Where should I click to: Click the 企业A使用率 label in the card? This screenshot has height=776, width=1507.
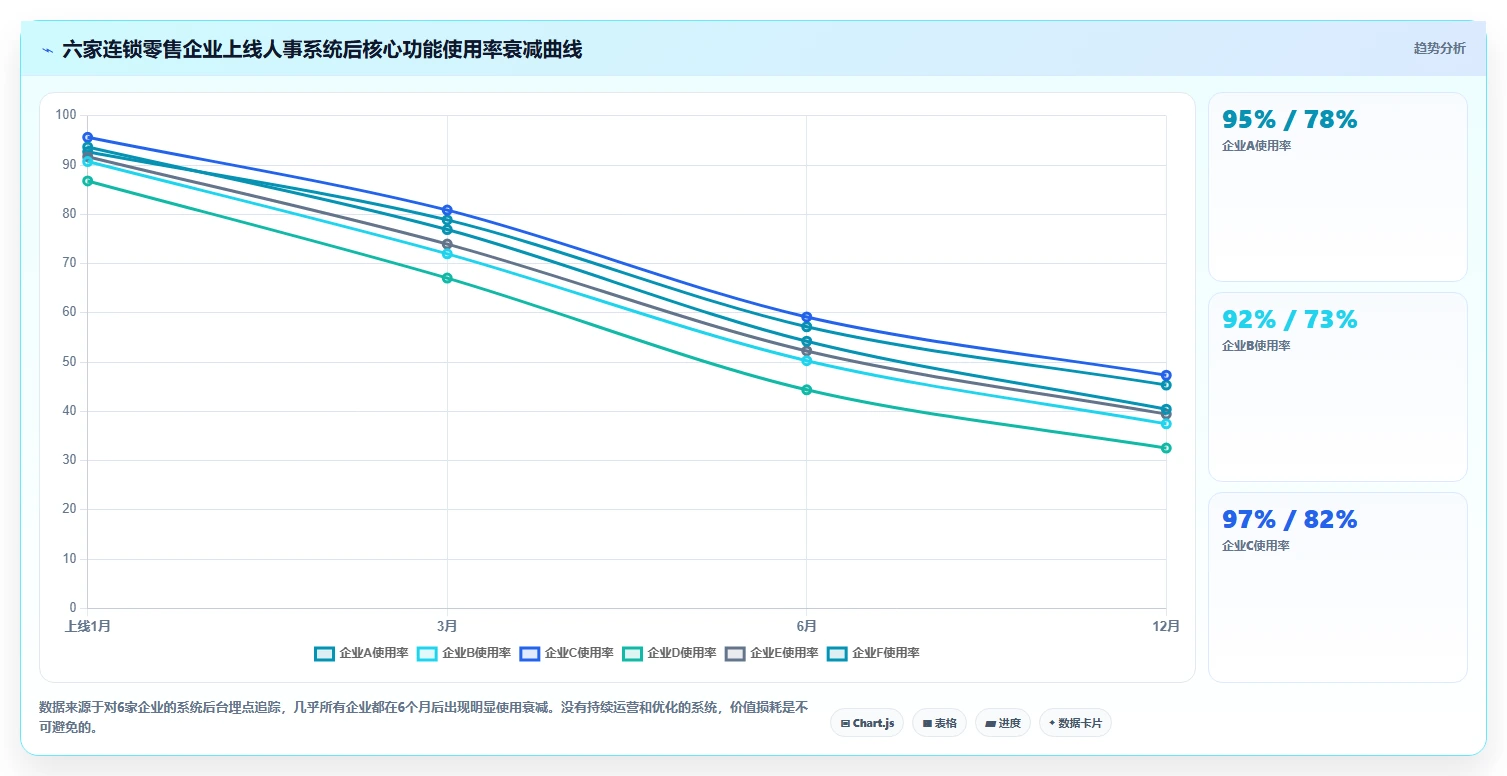point(1256,146)
